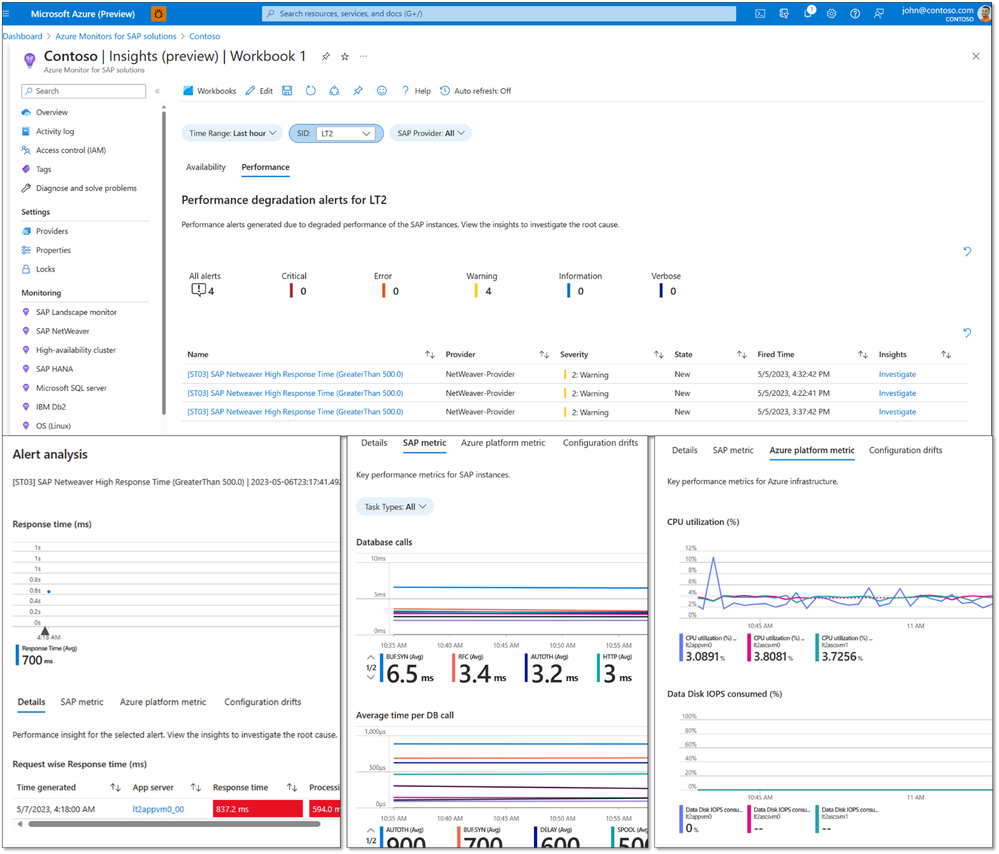Switch to the Availability tab
999x854 pixels.
click(205, 167)
